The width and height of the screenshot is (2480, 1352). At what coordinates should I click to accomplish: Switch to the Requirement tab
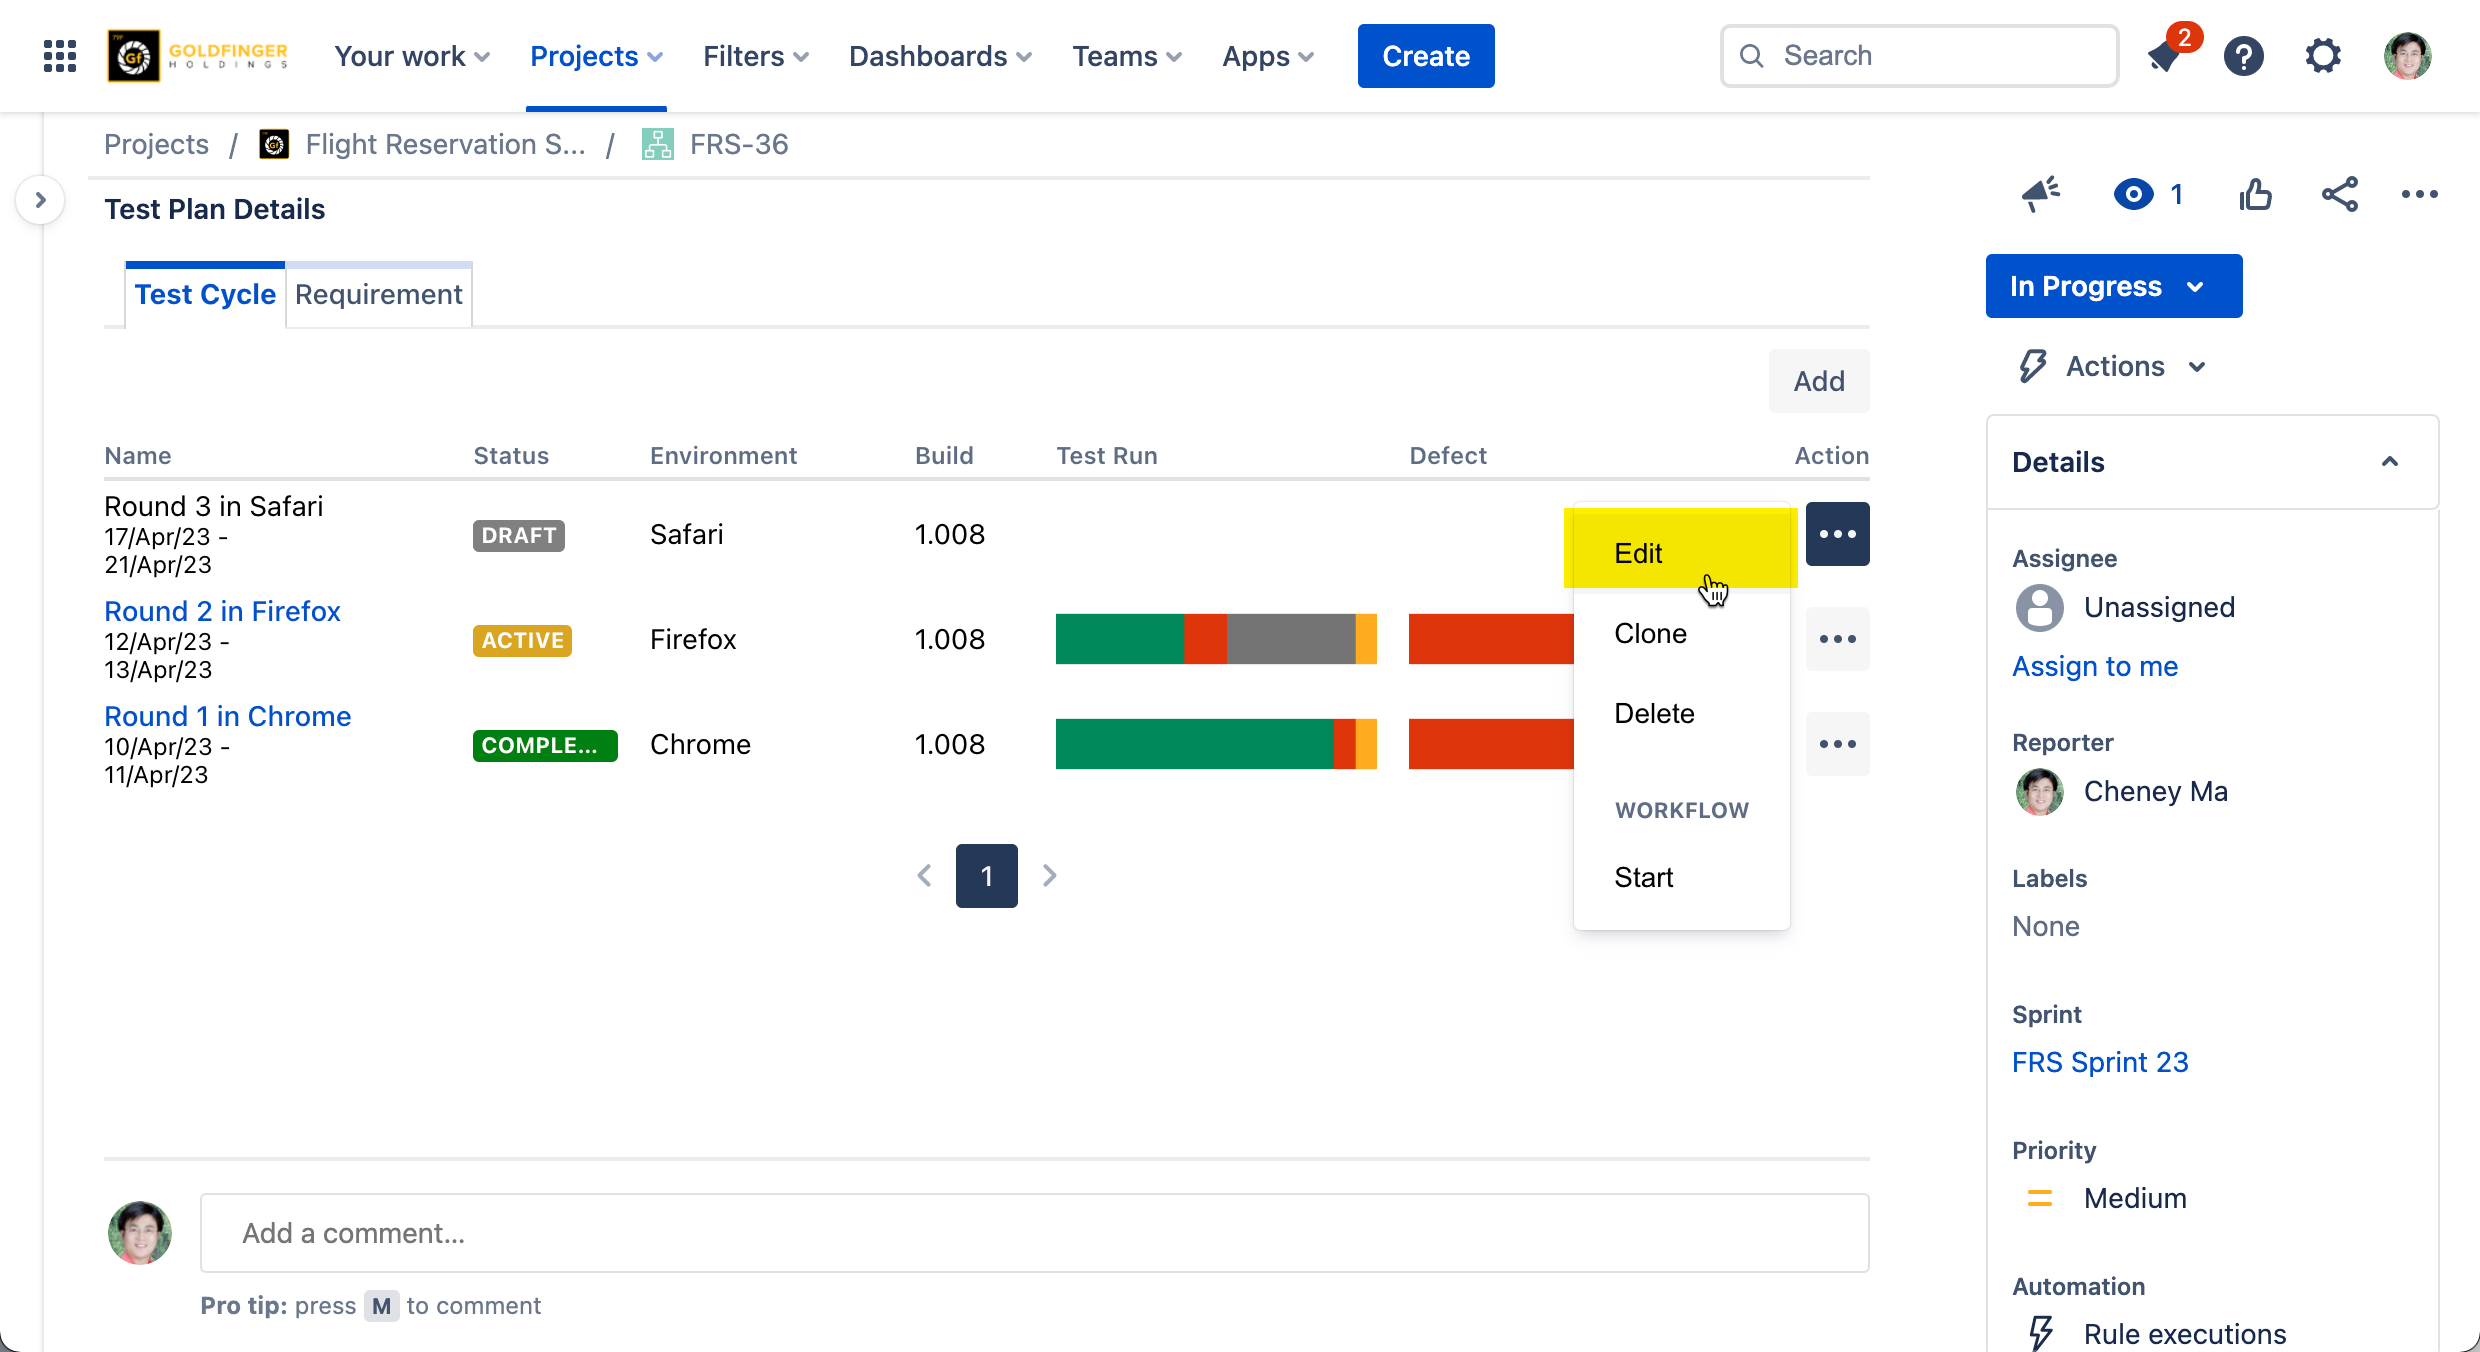[x=378, y=295]
